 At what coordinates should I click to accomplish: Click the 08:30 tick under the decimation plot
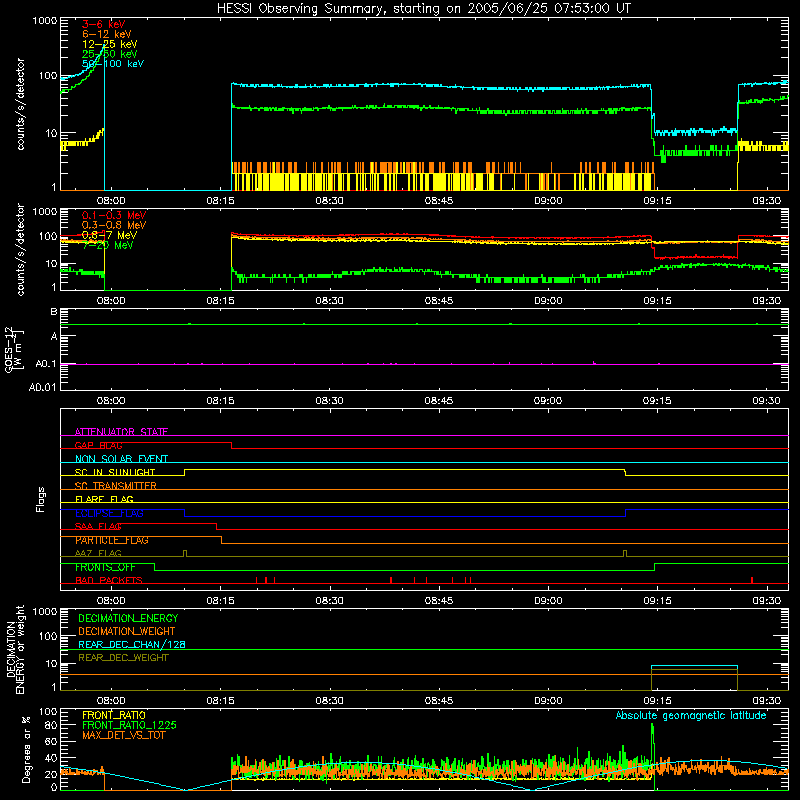(x=330, y=701)
